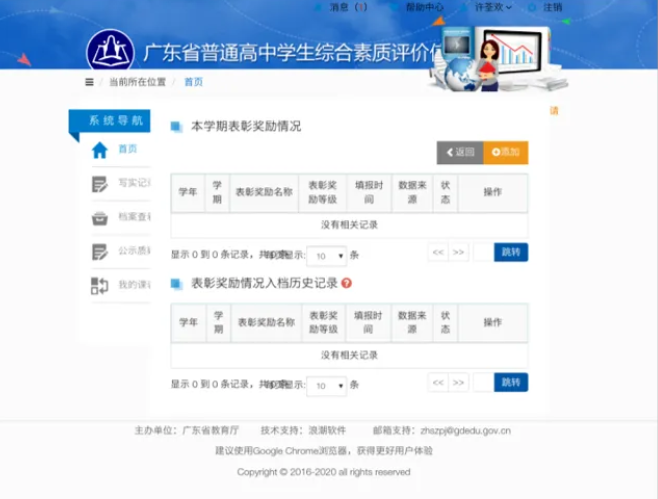Click the home icon in the sidebar
Viewport: 658px width, 499px height.
click(99, 151)
